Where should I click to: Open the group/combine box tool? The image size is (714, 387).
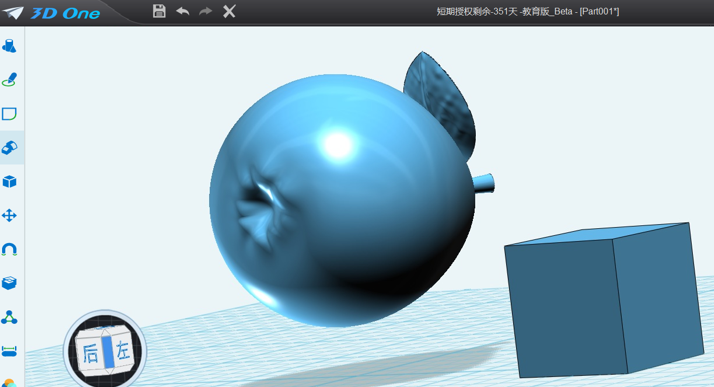tap(10, 283)
